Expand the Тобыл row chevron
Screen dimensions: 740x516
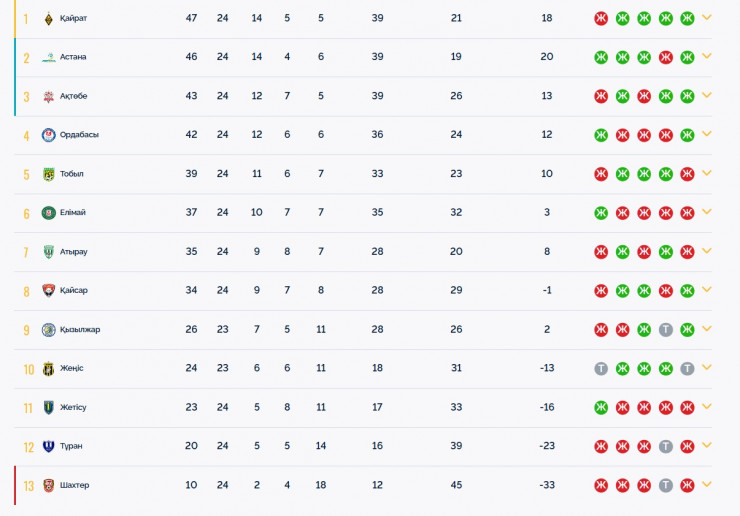tap(707, 173)
